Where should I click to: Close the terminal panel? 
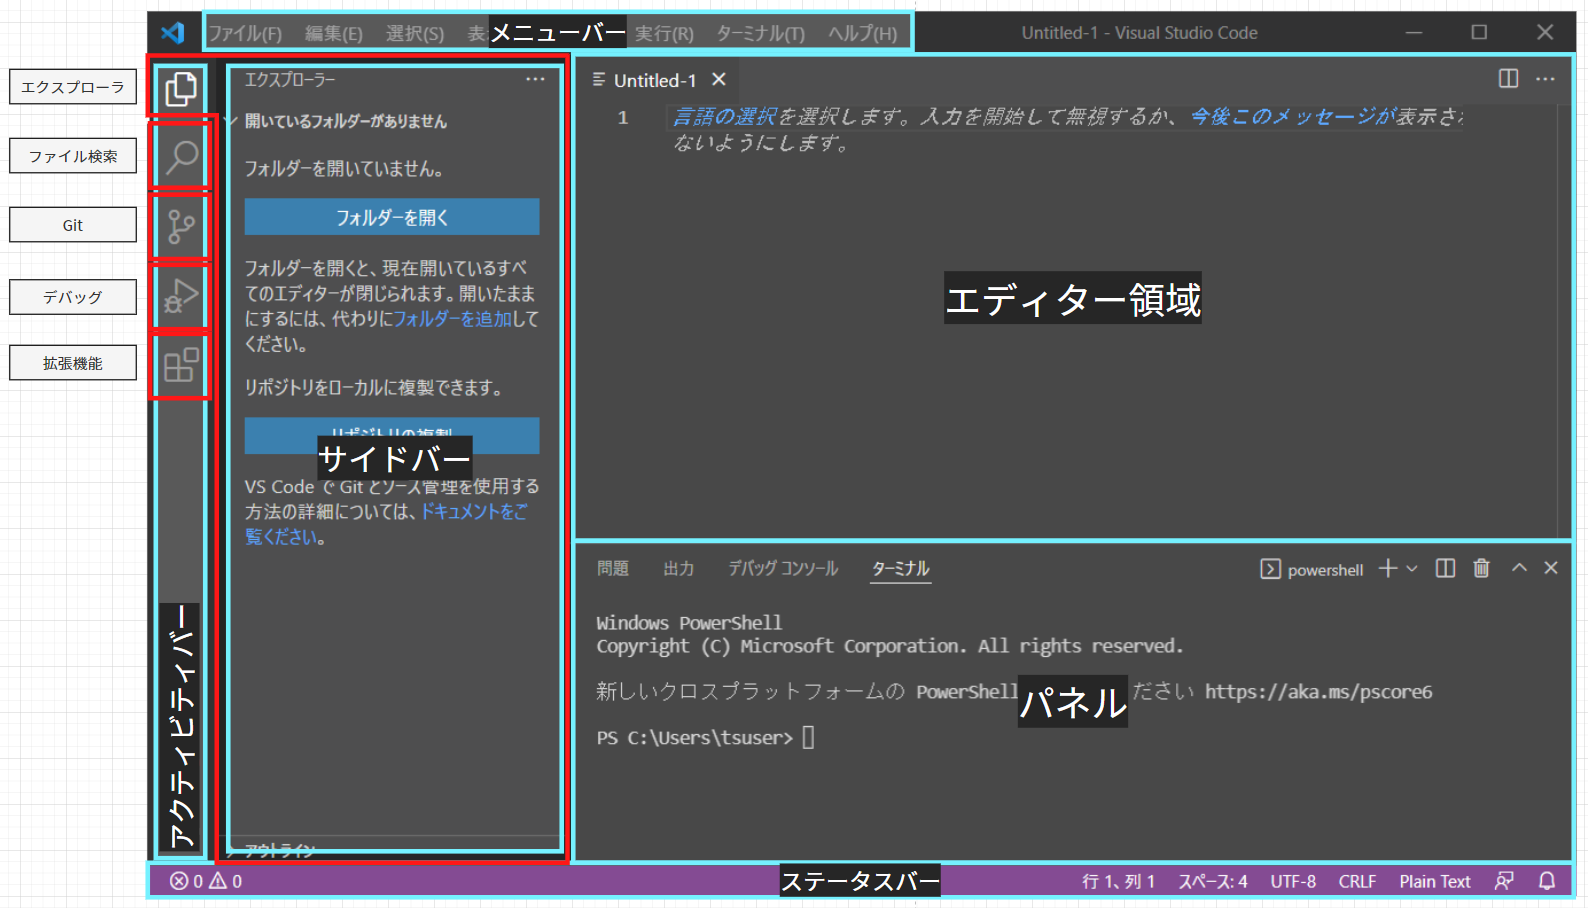[1551, 567]
